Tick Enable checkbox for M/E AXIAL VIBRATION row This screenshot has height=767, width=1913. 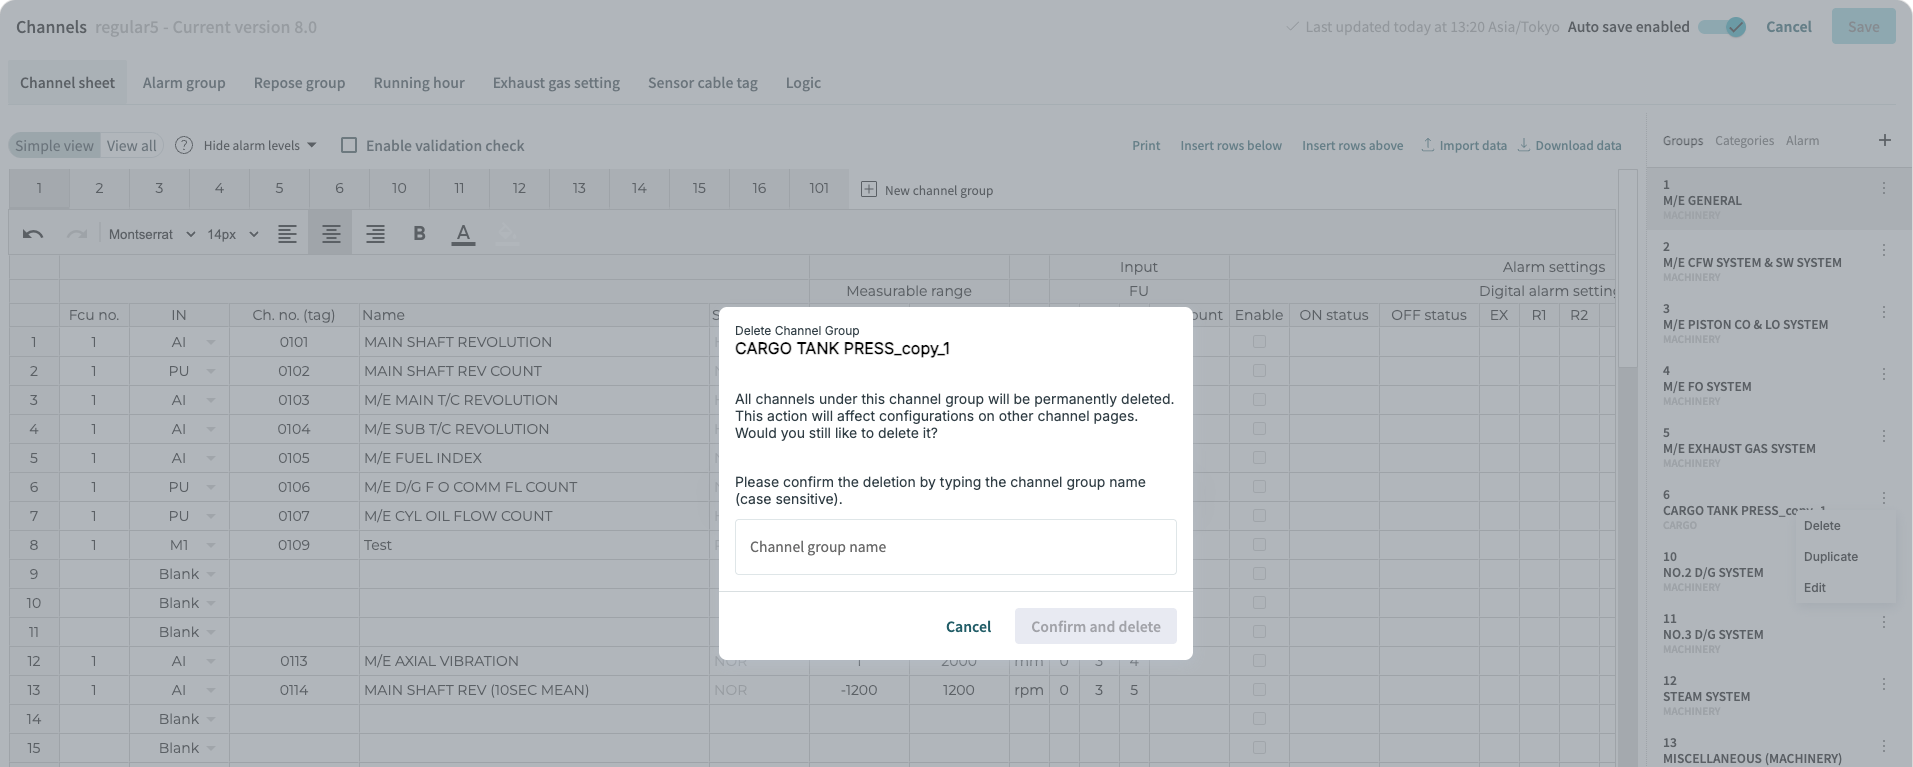tap(1259, 661)
